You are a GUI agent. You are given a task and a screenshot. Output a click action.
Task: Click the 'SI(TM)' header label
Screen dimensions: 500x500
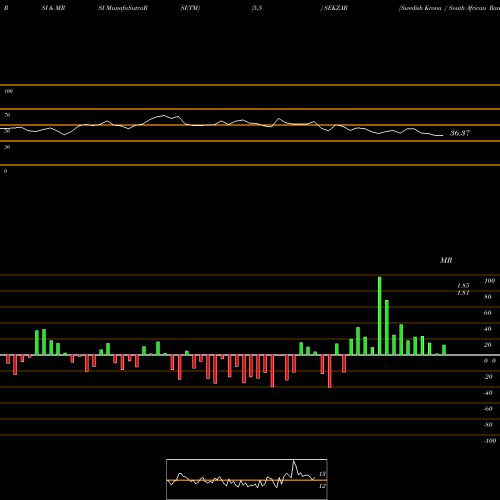click(x=190, y=8)
